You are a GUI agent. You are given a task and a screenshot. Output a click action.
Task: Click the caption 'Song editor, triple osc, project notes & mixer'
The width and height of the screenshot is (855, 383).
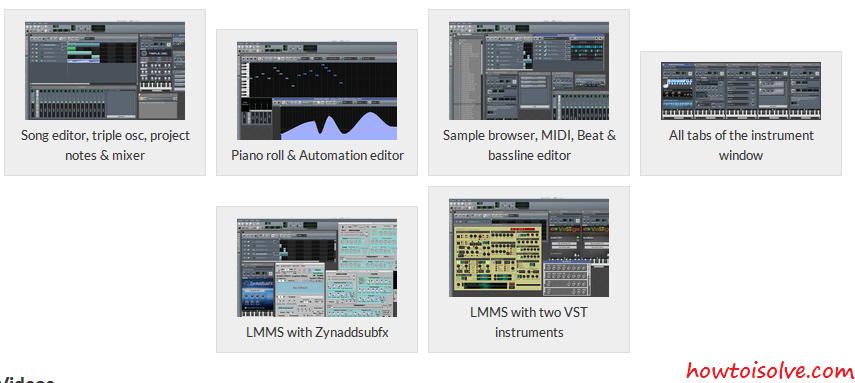[105, 145]
